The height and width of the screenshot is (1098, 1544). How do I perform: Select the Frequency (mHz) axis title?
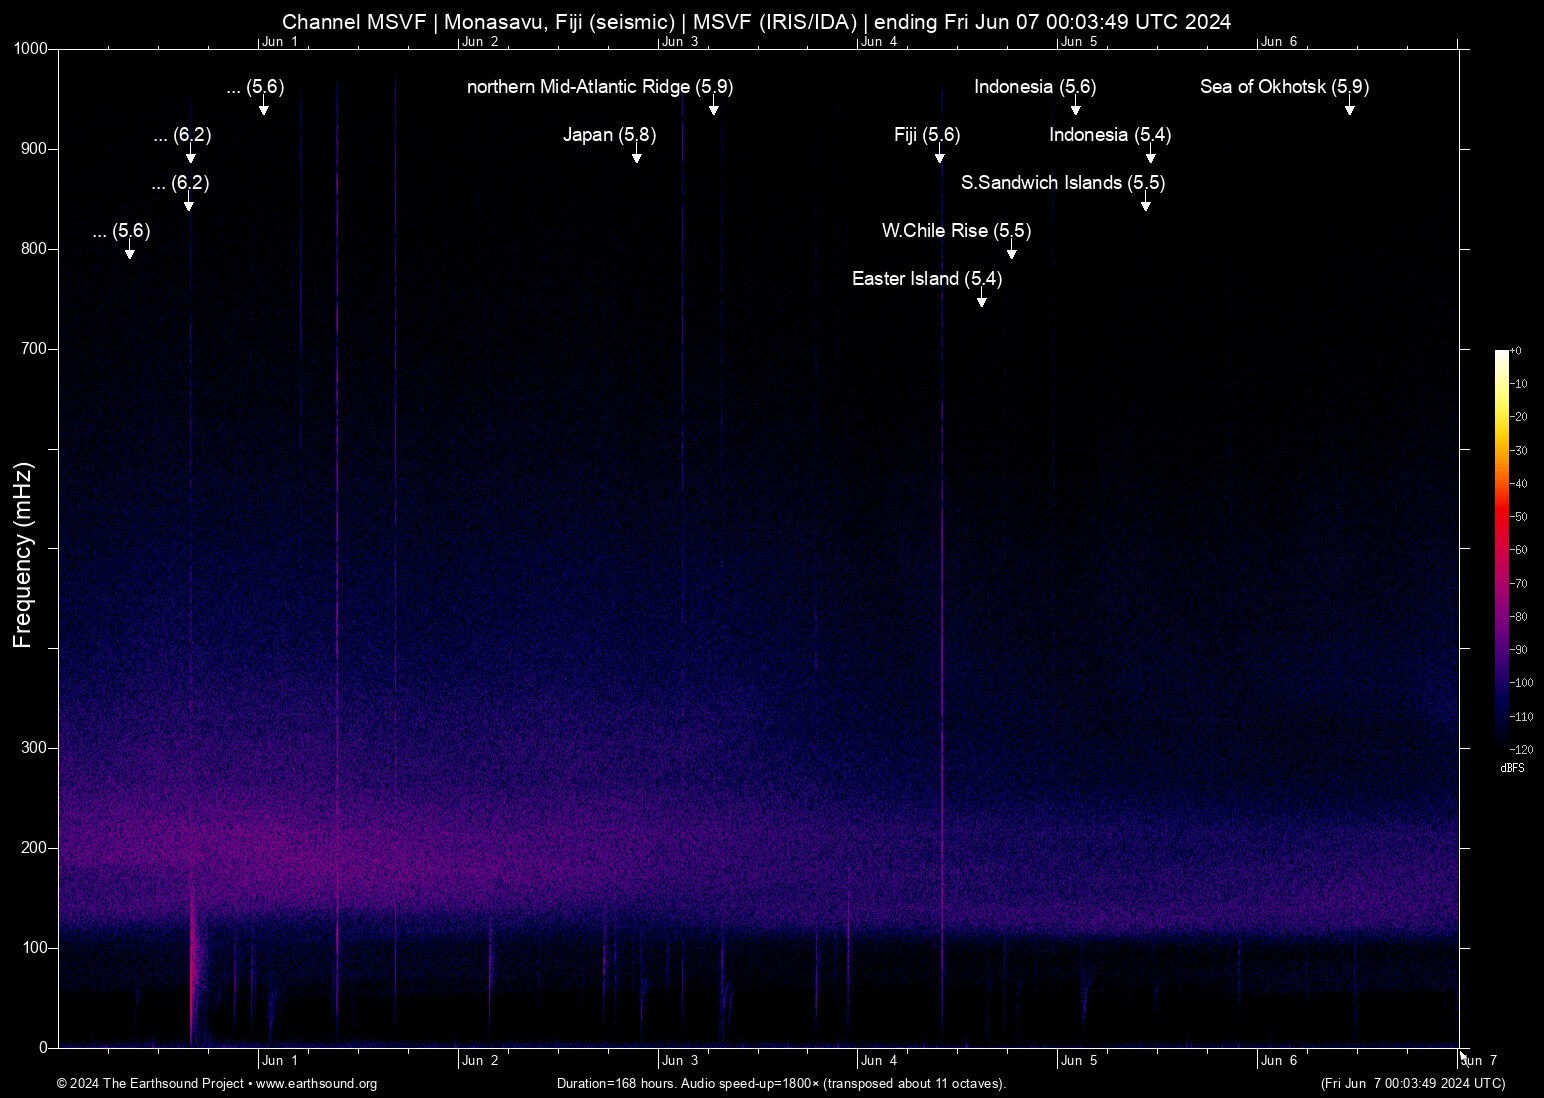coord(23,555)
